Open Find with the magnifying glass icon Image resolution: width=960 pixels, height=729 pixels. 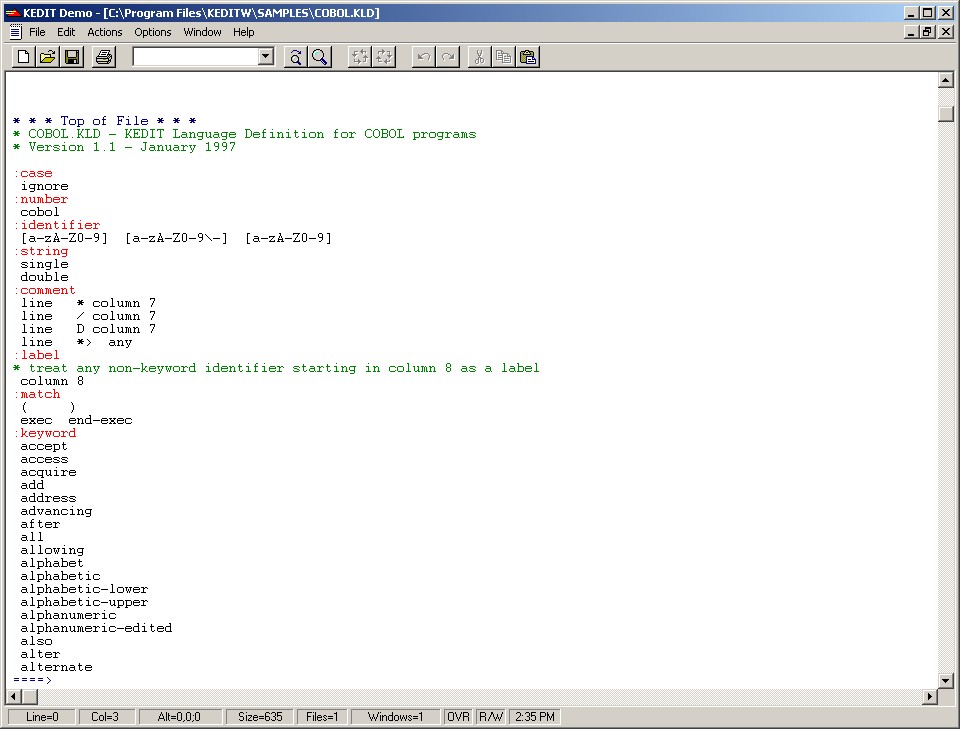pyautogui.click(x=320, y=58)
